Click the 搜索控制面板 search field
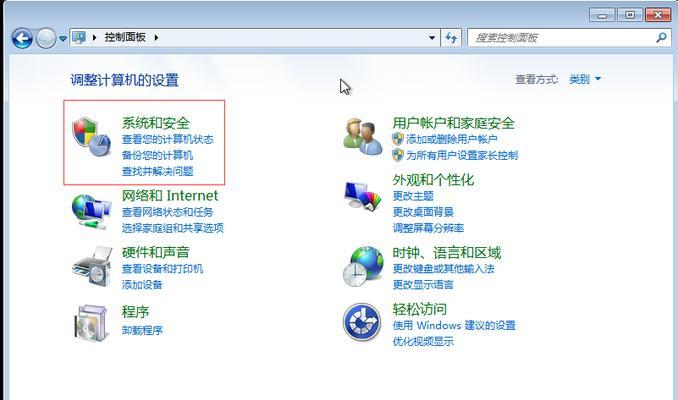The height and width of the screenshot is (400, 678). click(562, 38)
